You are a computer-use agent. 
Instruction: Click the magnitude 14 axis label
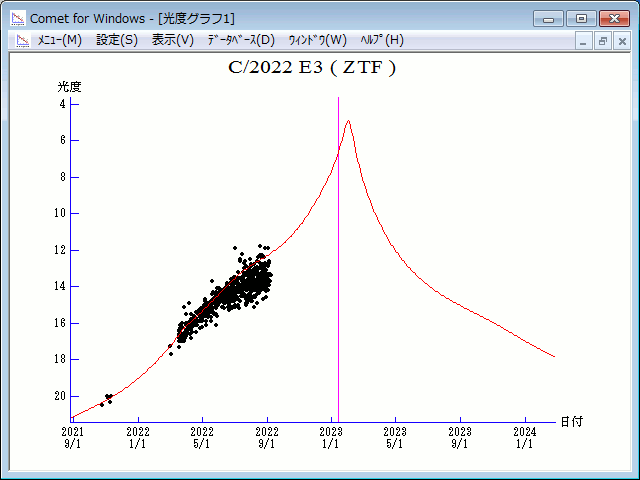60,286
